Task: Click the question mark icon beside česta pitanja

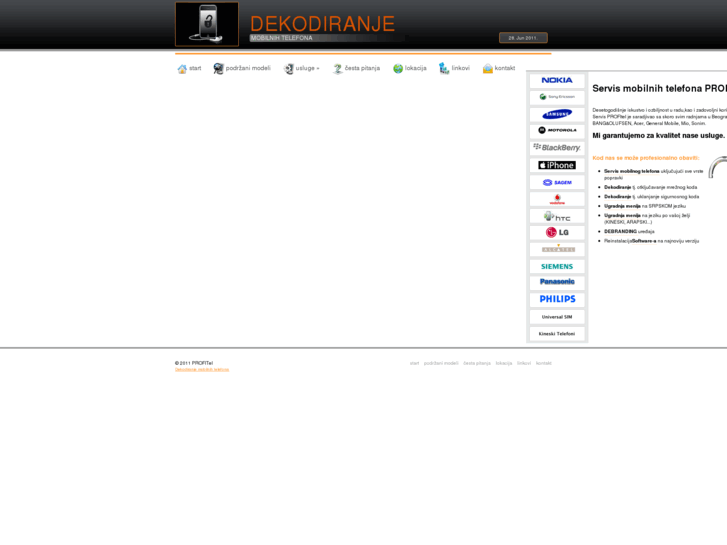Action: click(x=338, y=69)
